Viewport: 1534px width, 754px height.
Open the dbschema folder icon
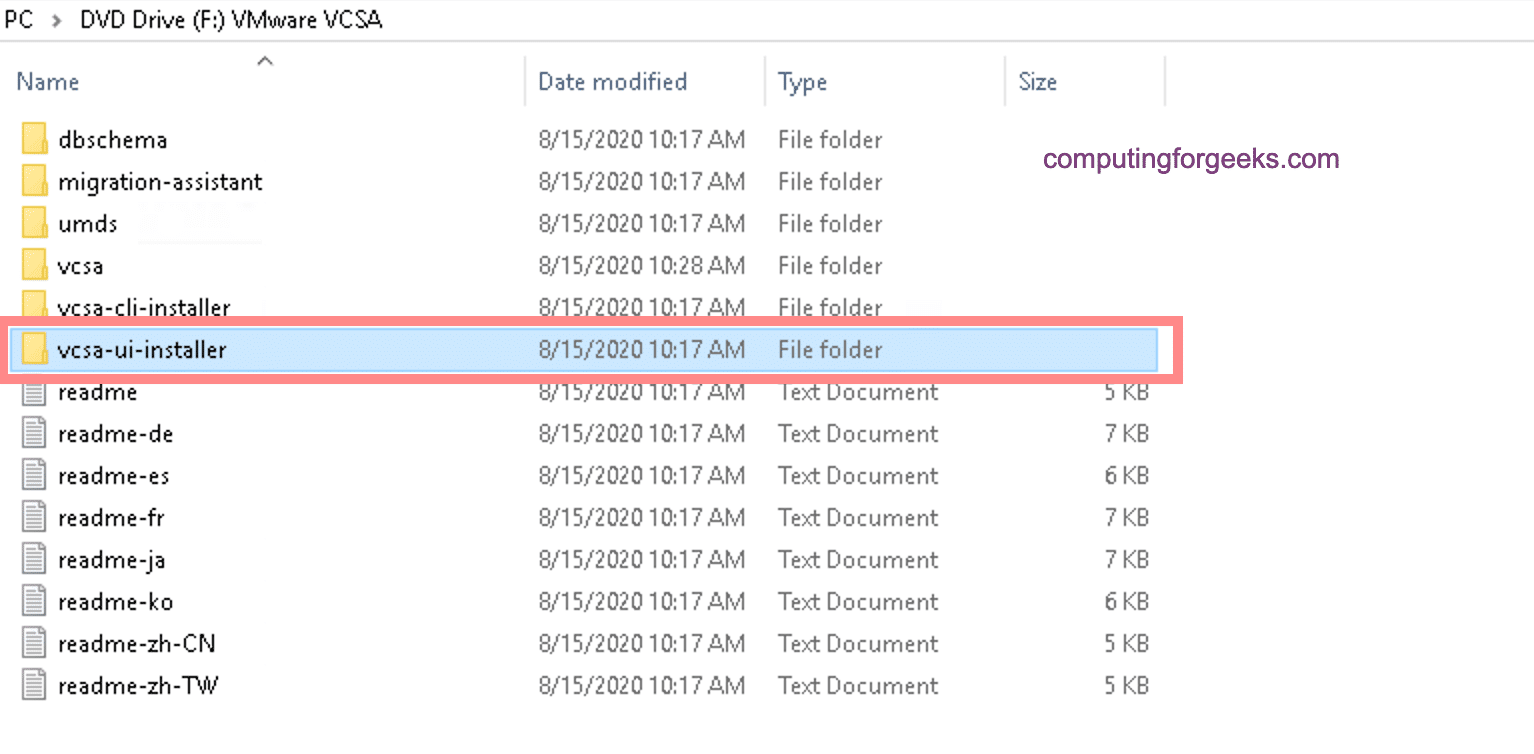[x=33, y=139]
